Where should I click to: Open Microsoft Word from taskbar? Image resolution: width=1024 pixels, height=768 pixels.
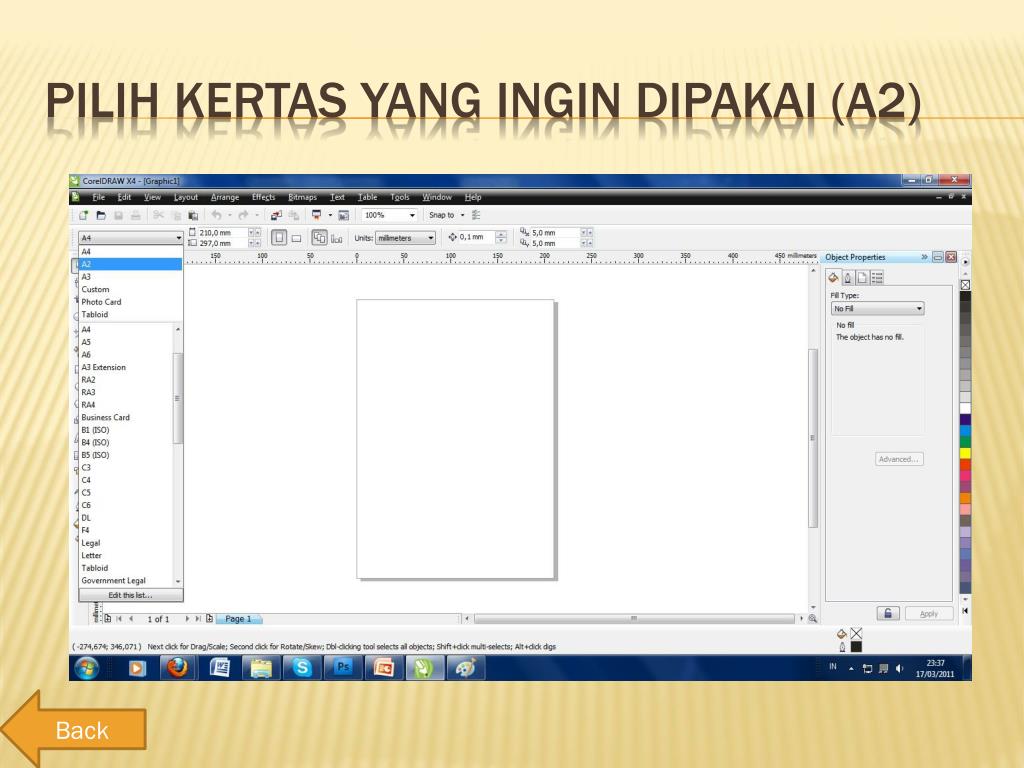219,667
